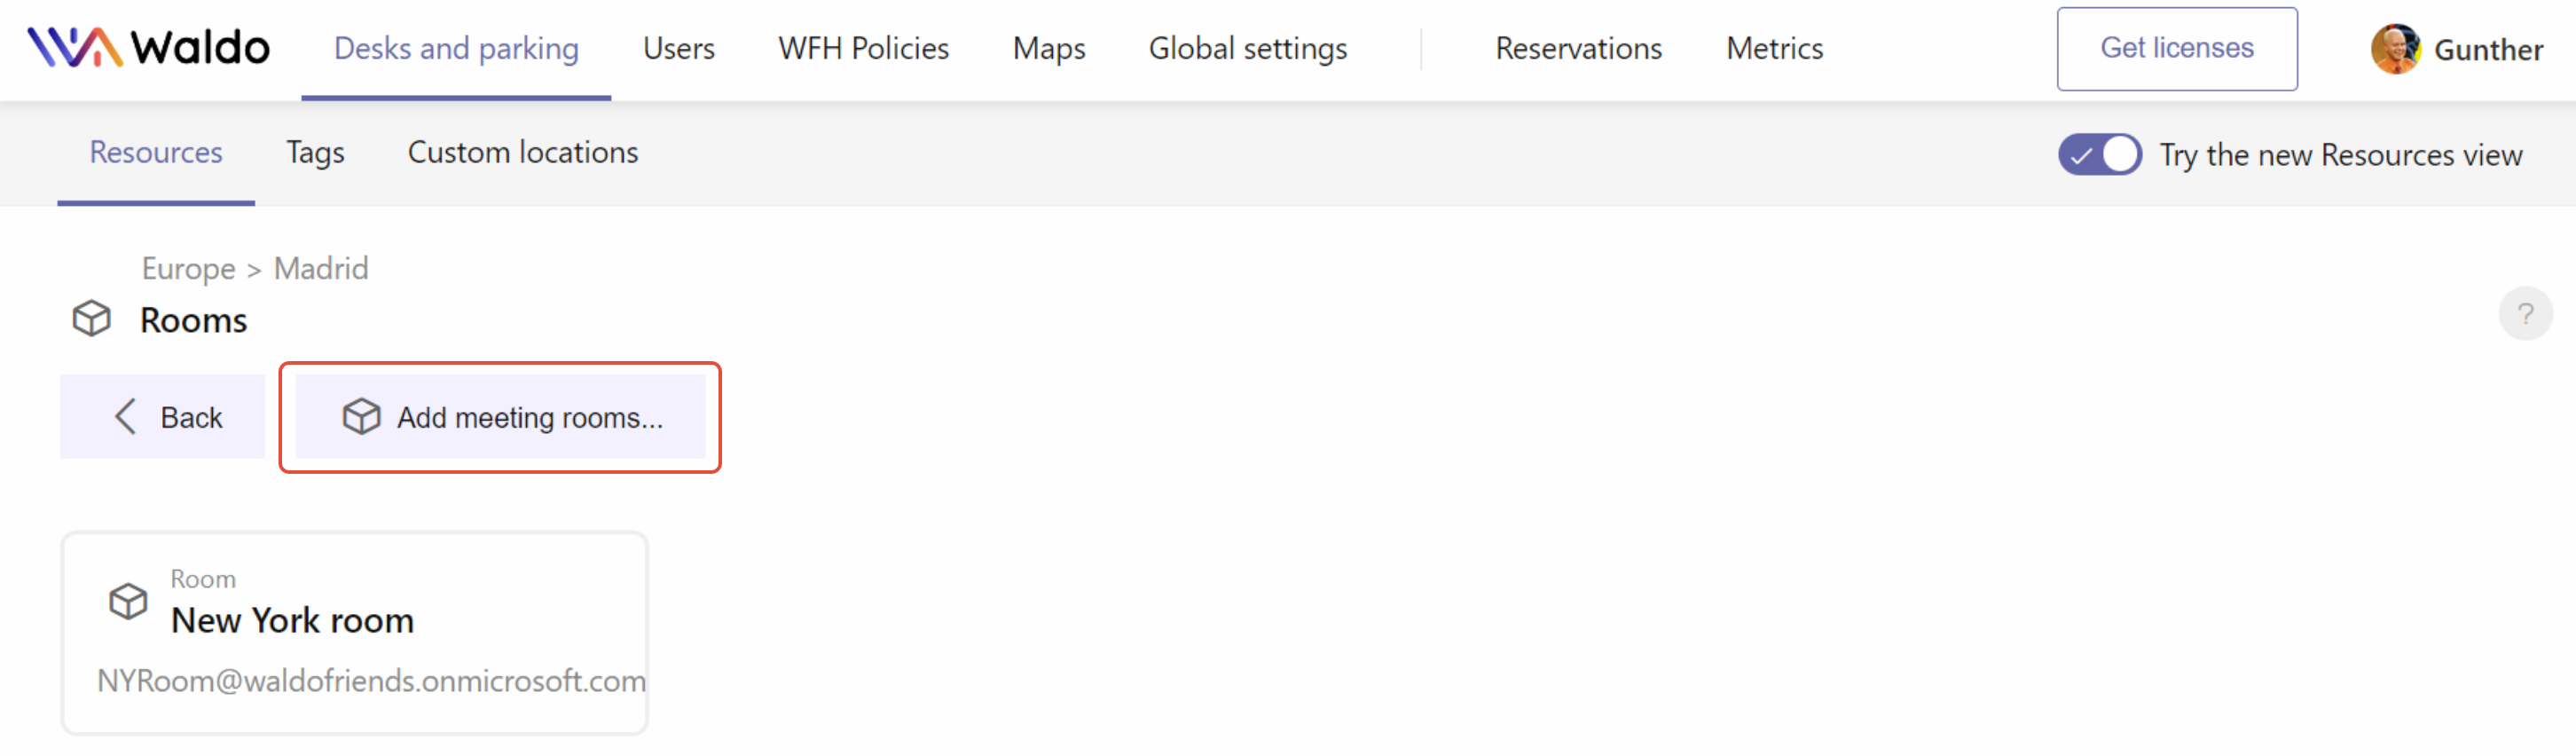
Task: Open Global settings
Action: coord(1247,48)
